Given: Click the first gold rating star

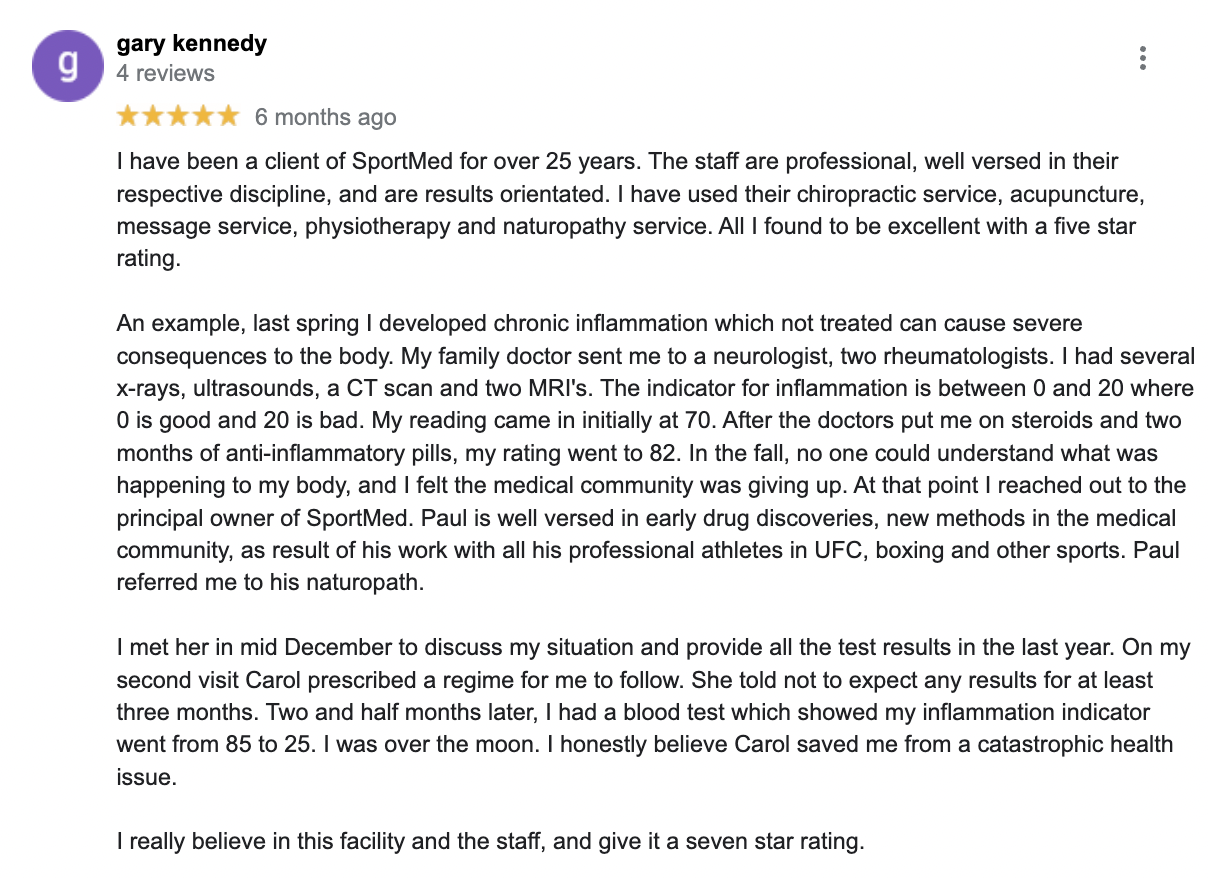Looking at the screenshot, I should pos(128,117).
